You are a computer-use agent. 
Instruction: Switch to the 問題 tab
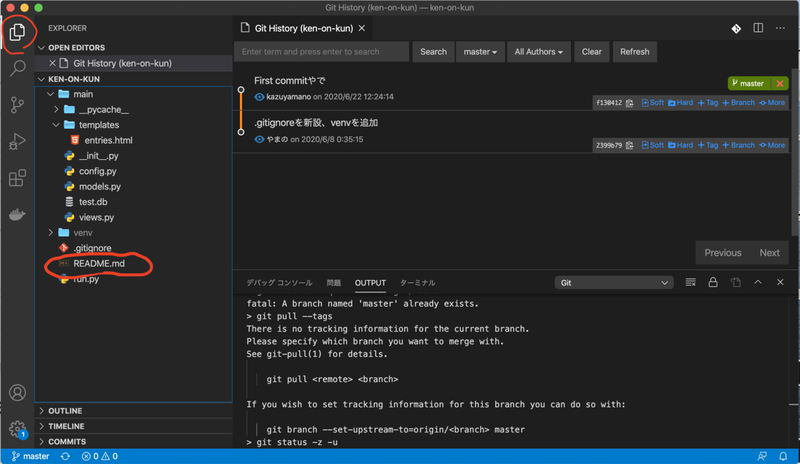[333, 283]
